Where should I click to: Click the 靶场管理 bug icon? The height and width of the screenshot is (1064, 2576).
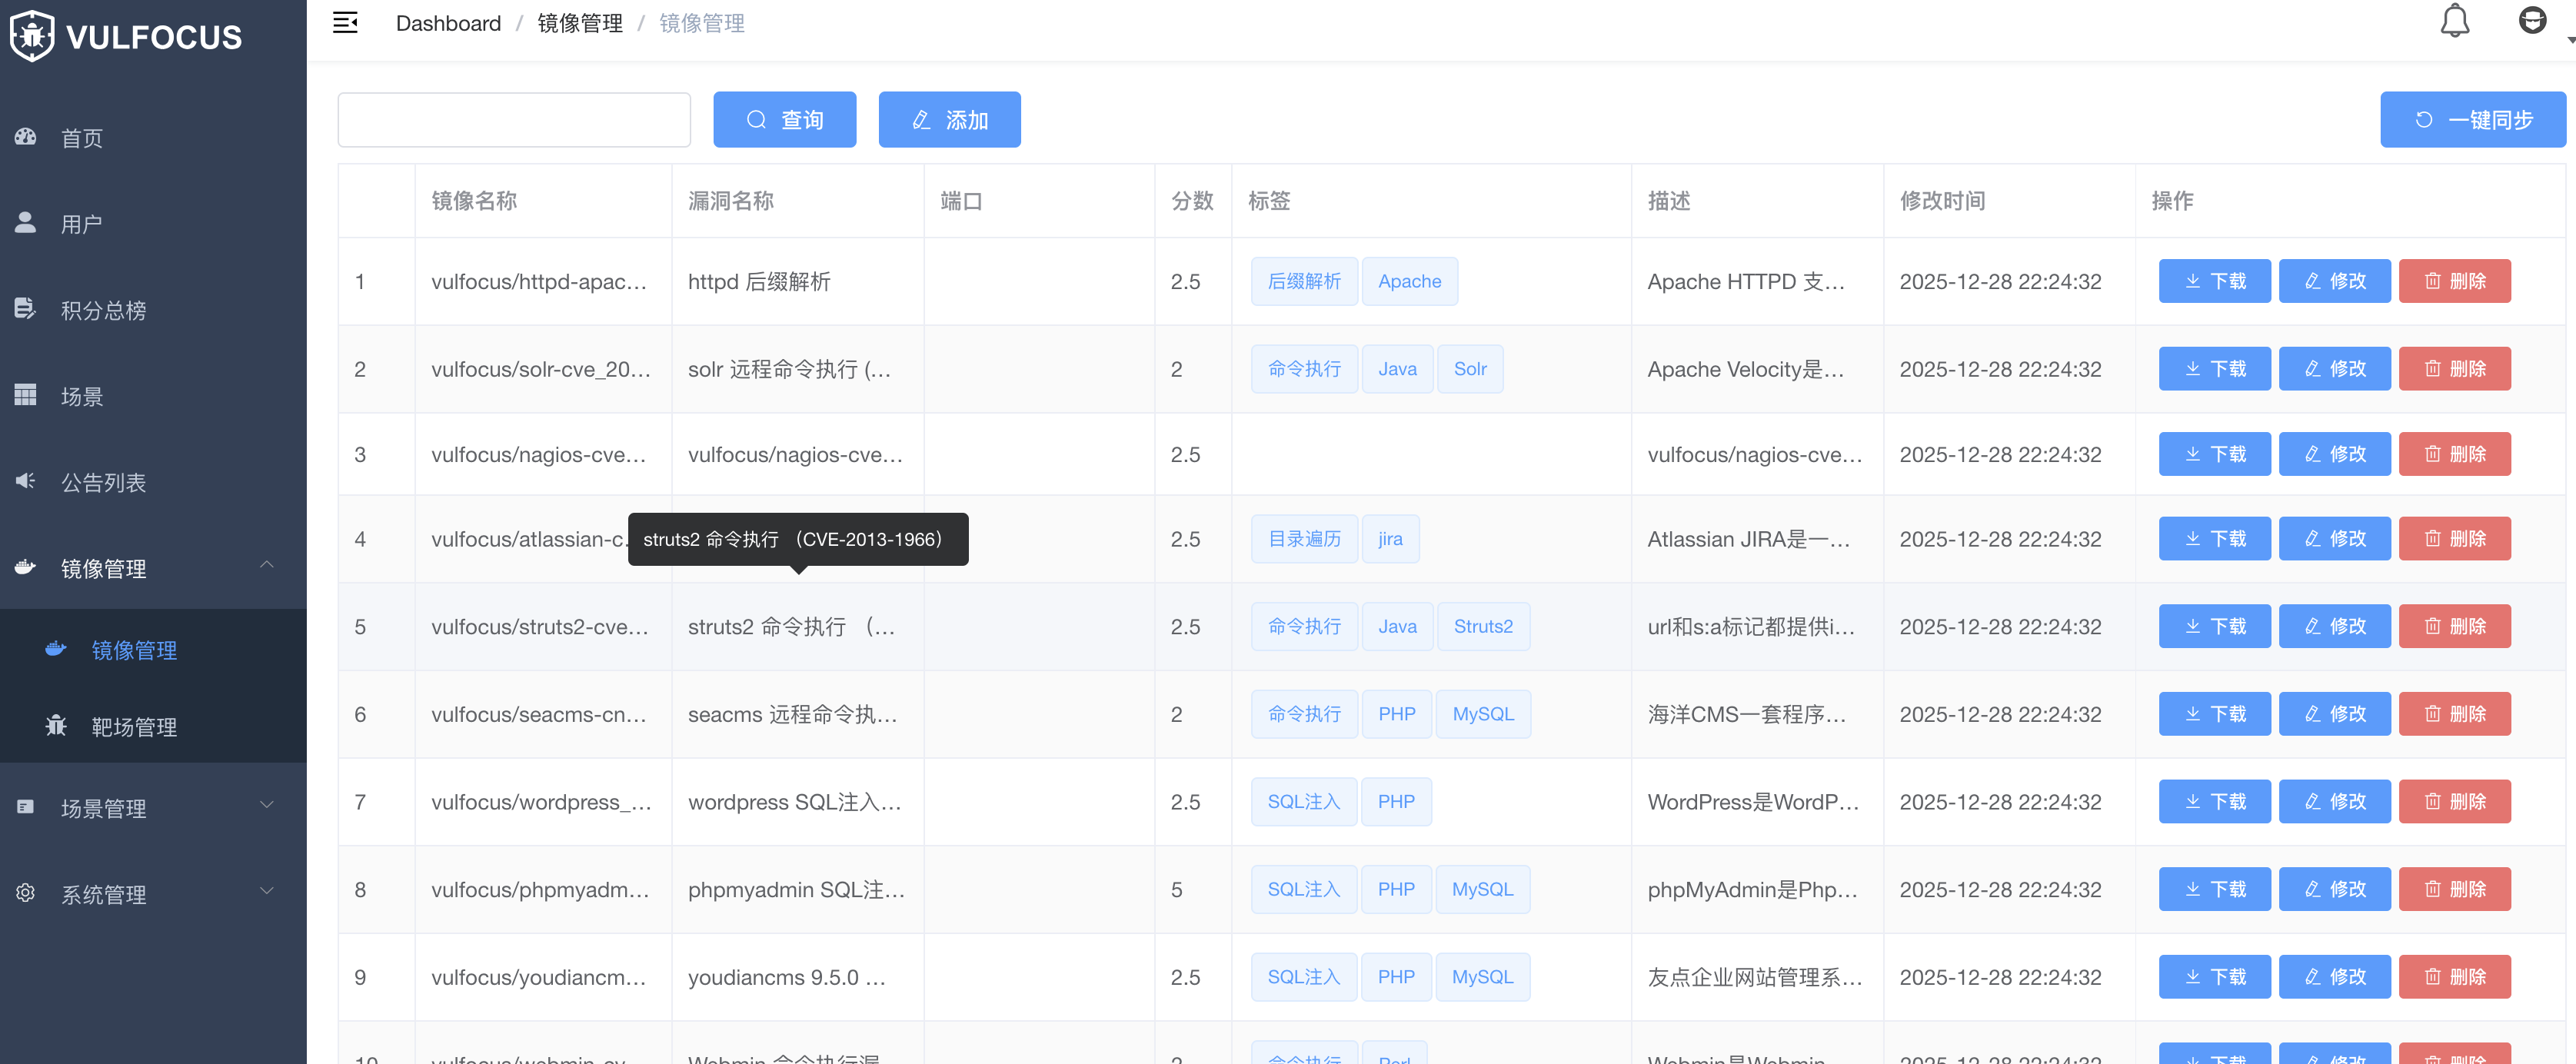(x=56, y=726)
